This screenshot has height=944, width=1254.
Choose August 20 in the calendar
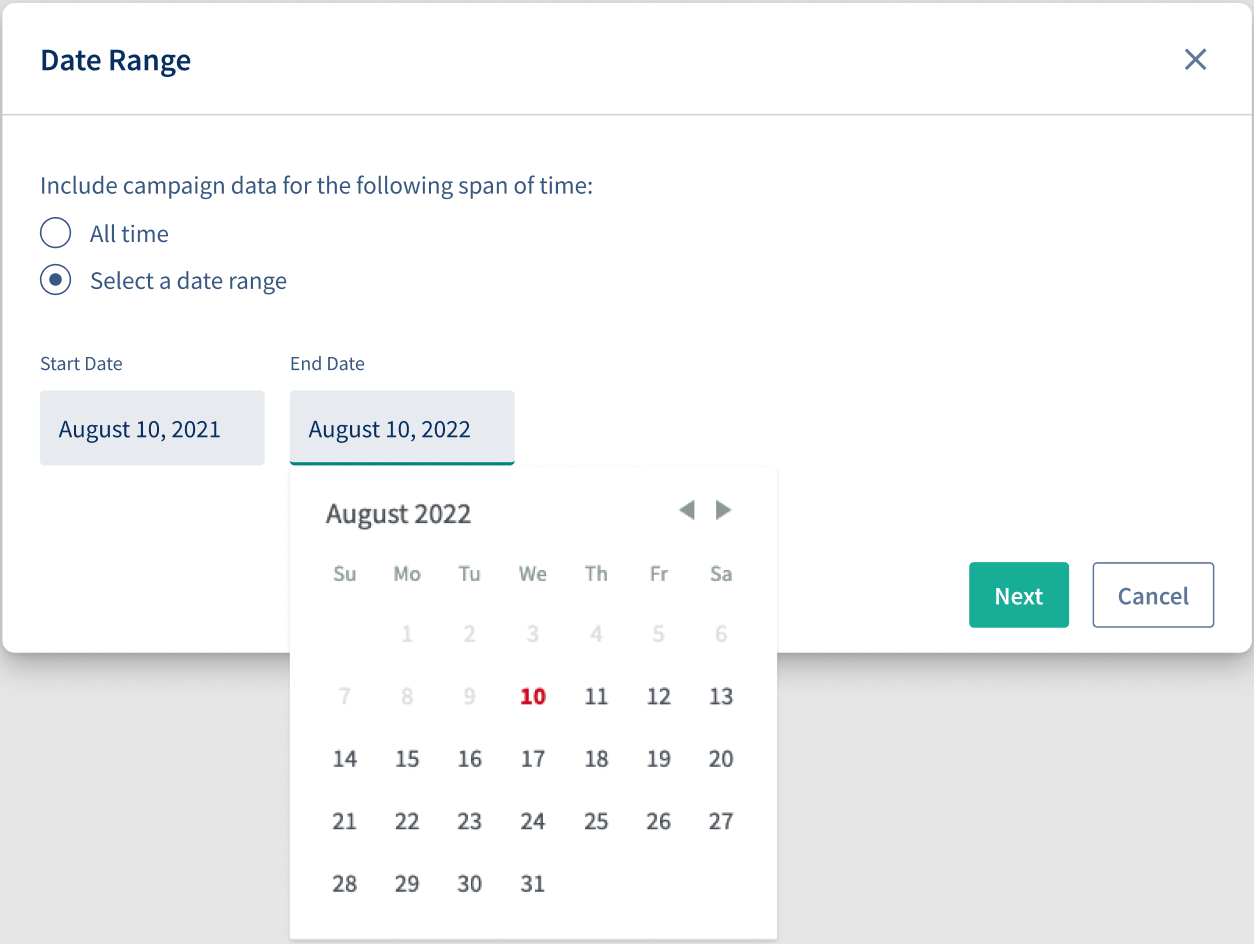point(721,759)
